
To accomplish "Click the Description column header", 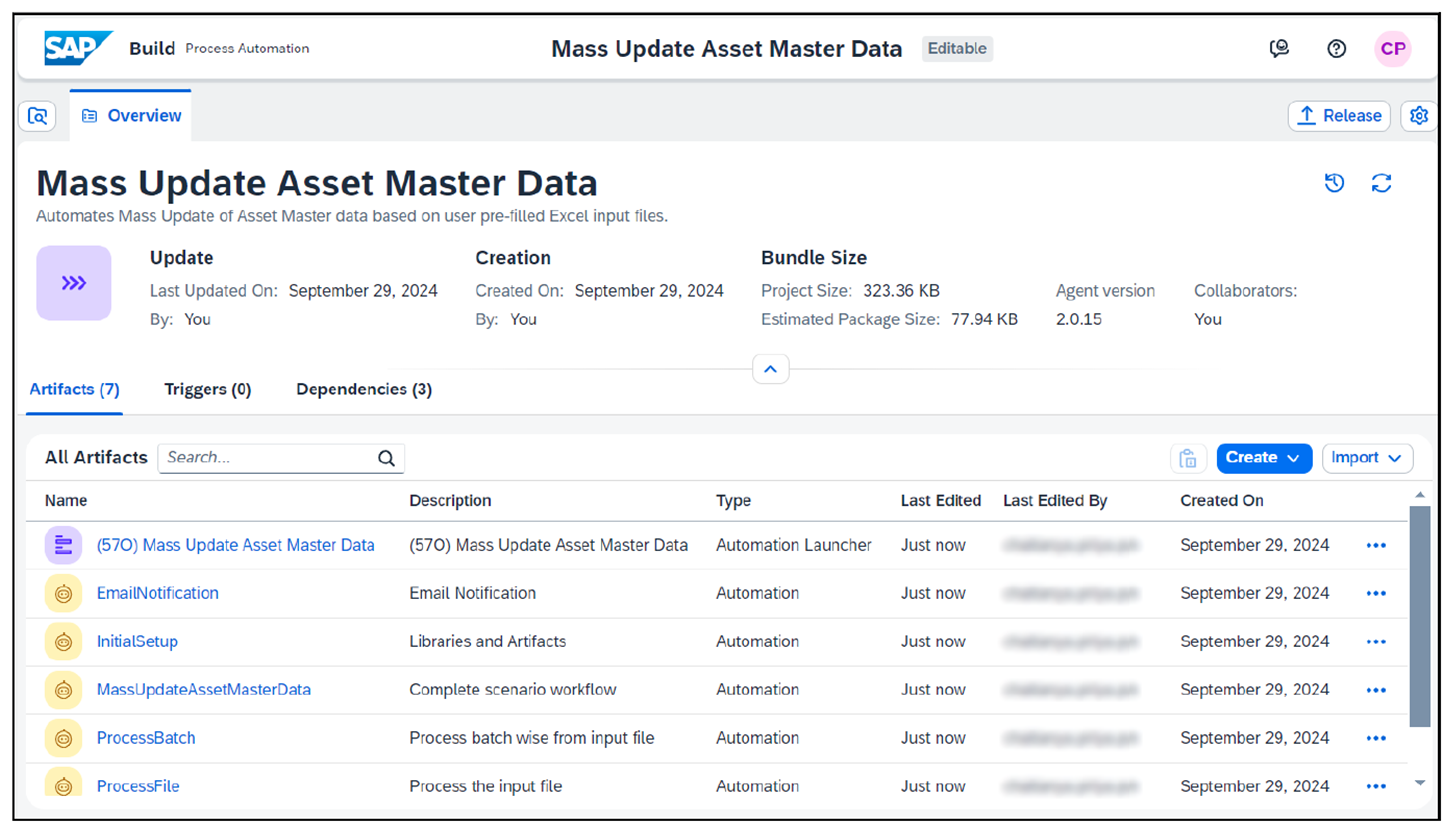I will tap(450, 500).
